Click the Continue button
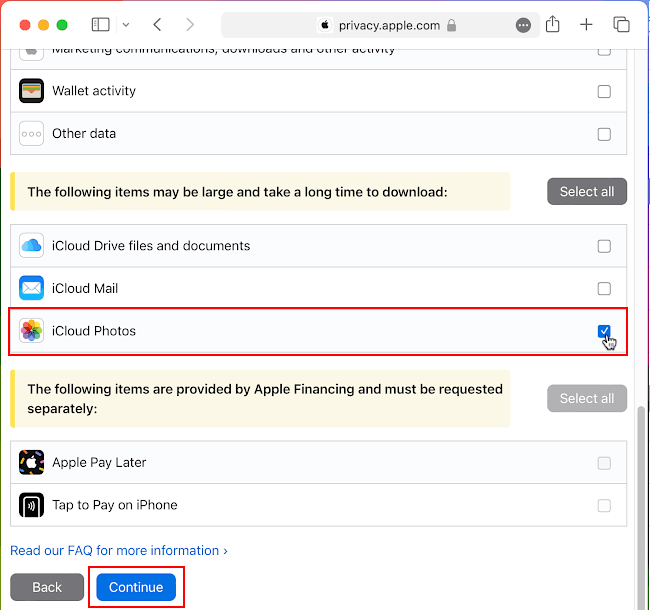 pyautogui.click(x=136, y=587)
